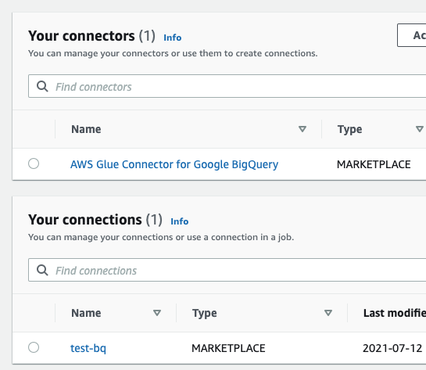Sort connectors by the Type column arrow
426x370 pixels.
click(419, 129)
